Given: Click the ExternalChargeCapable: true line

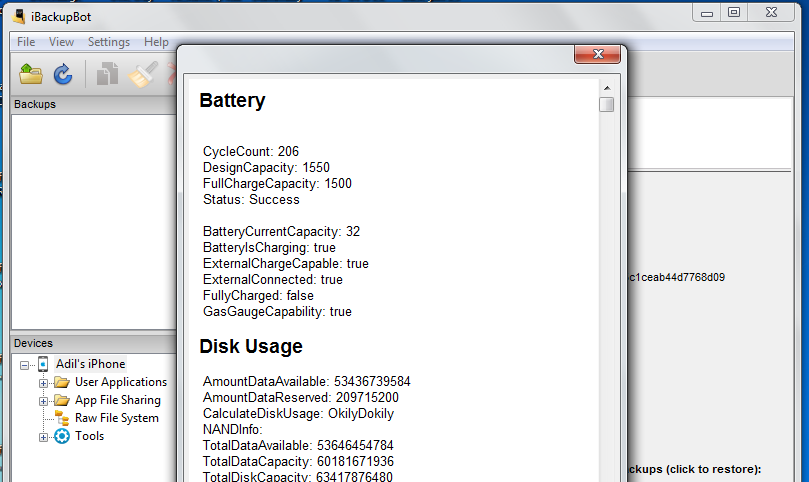Looking at the screenshot, I should click(x=286, y=264).
